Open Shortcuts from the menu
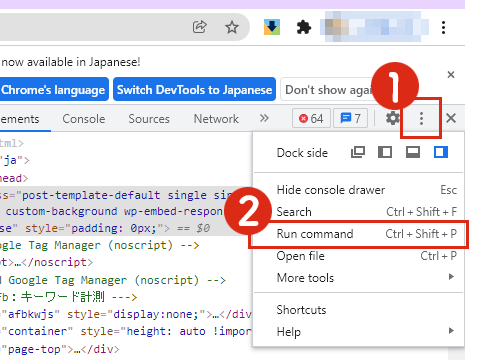 point(359,310)
